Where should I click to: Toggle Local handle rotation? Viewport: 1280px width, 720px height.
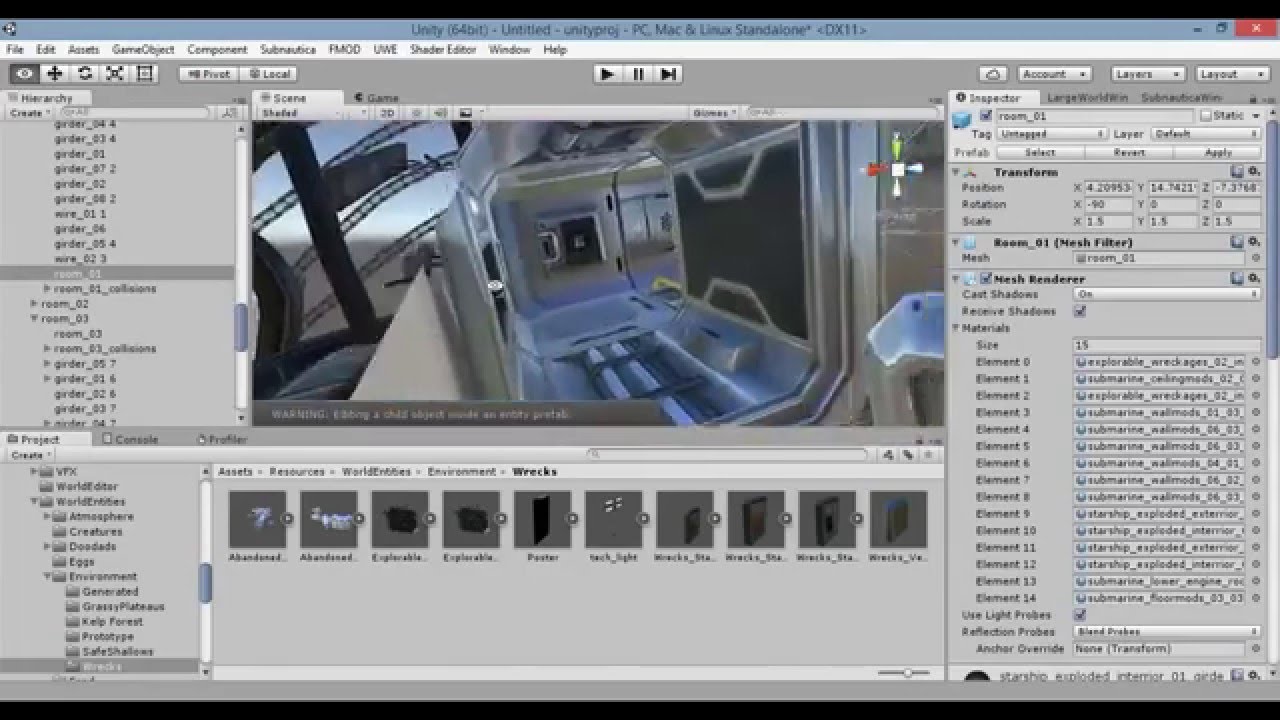(x=268, y=74)
